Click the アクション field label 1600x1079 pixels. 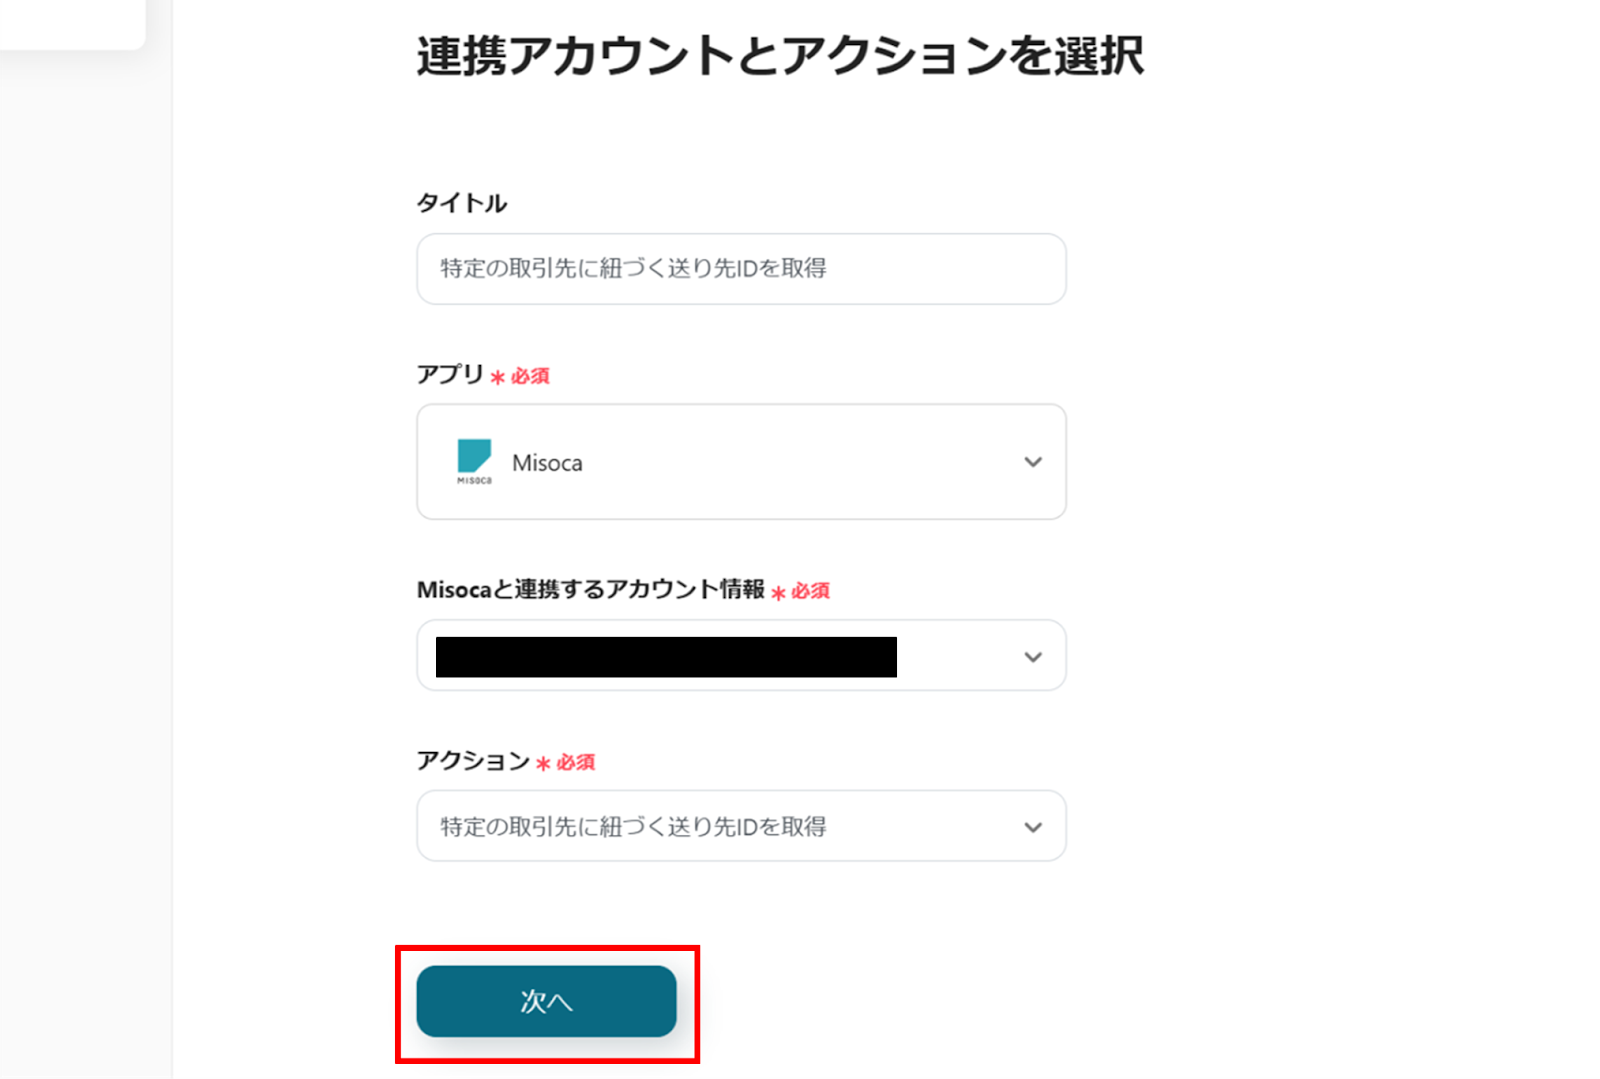pyautogui.click(x=473, y=761)
